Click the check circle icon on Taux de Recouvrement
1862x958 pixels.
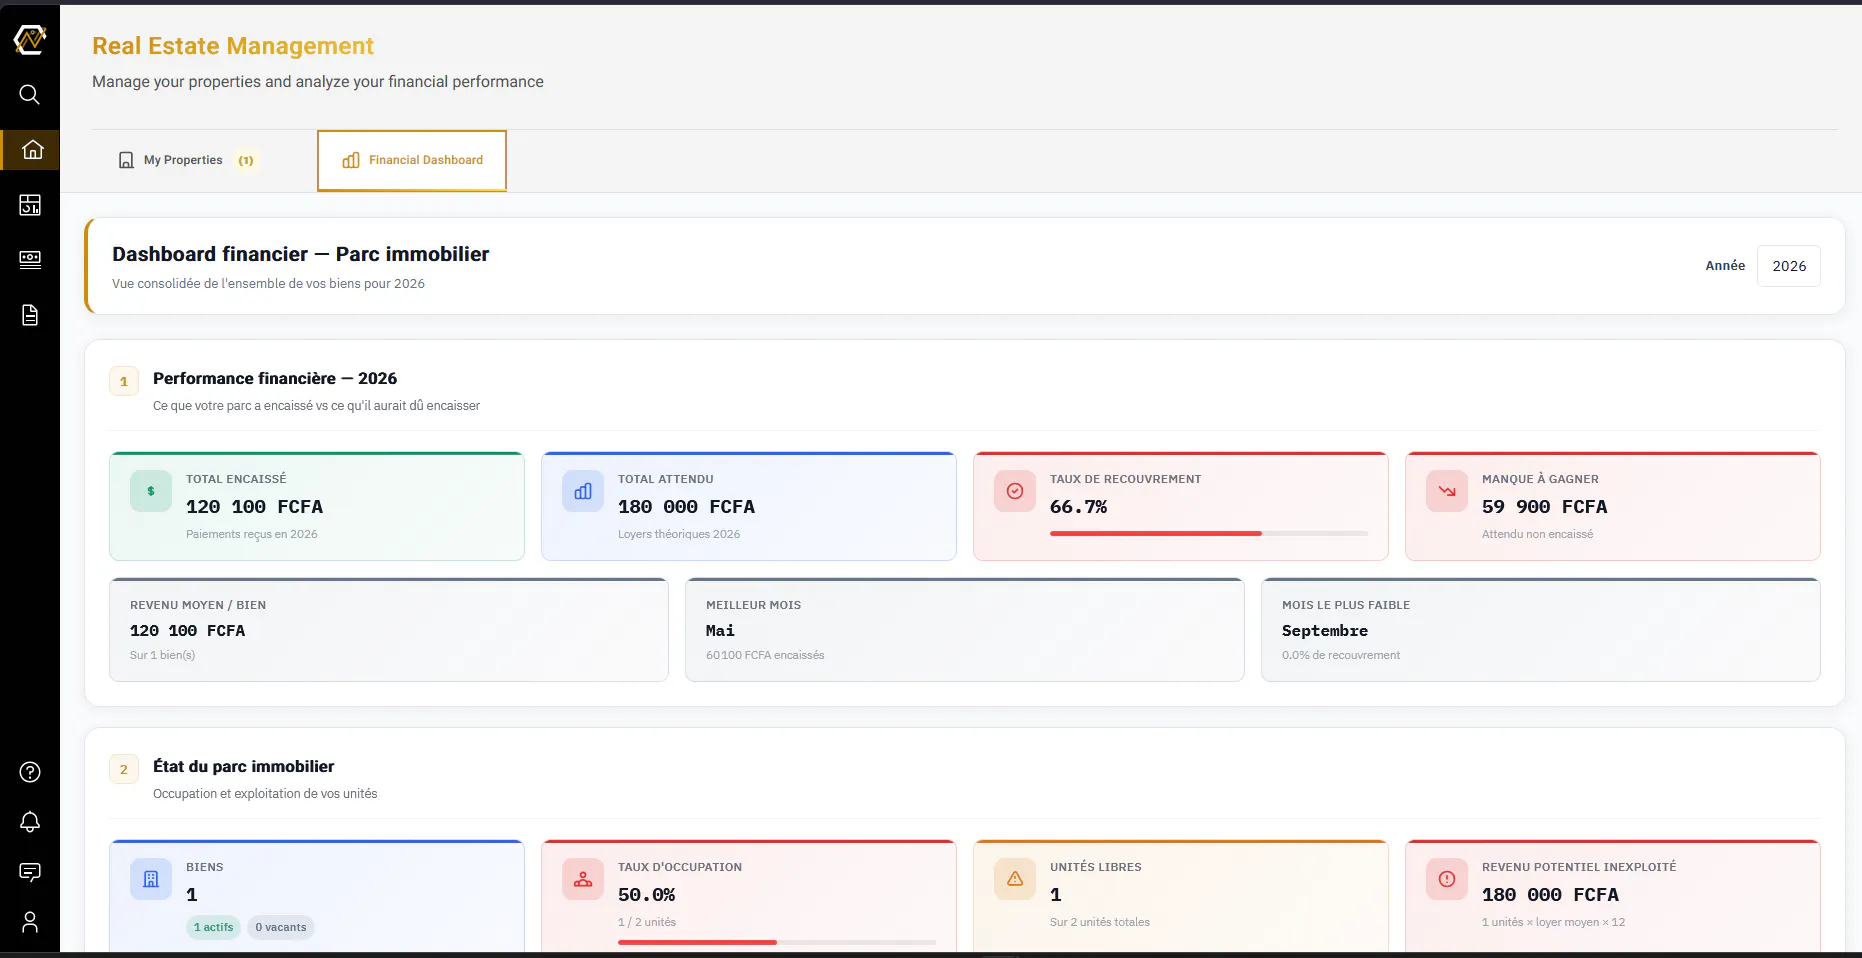pos(1015,491)
